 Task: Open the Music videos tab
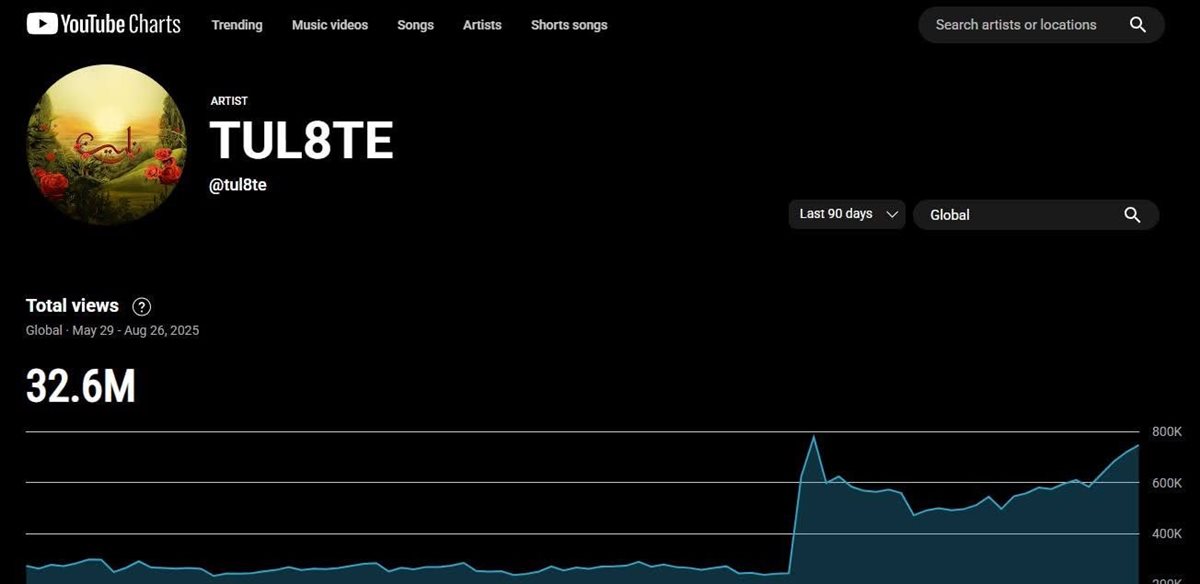pos(330,25)
